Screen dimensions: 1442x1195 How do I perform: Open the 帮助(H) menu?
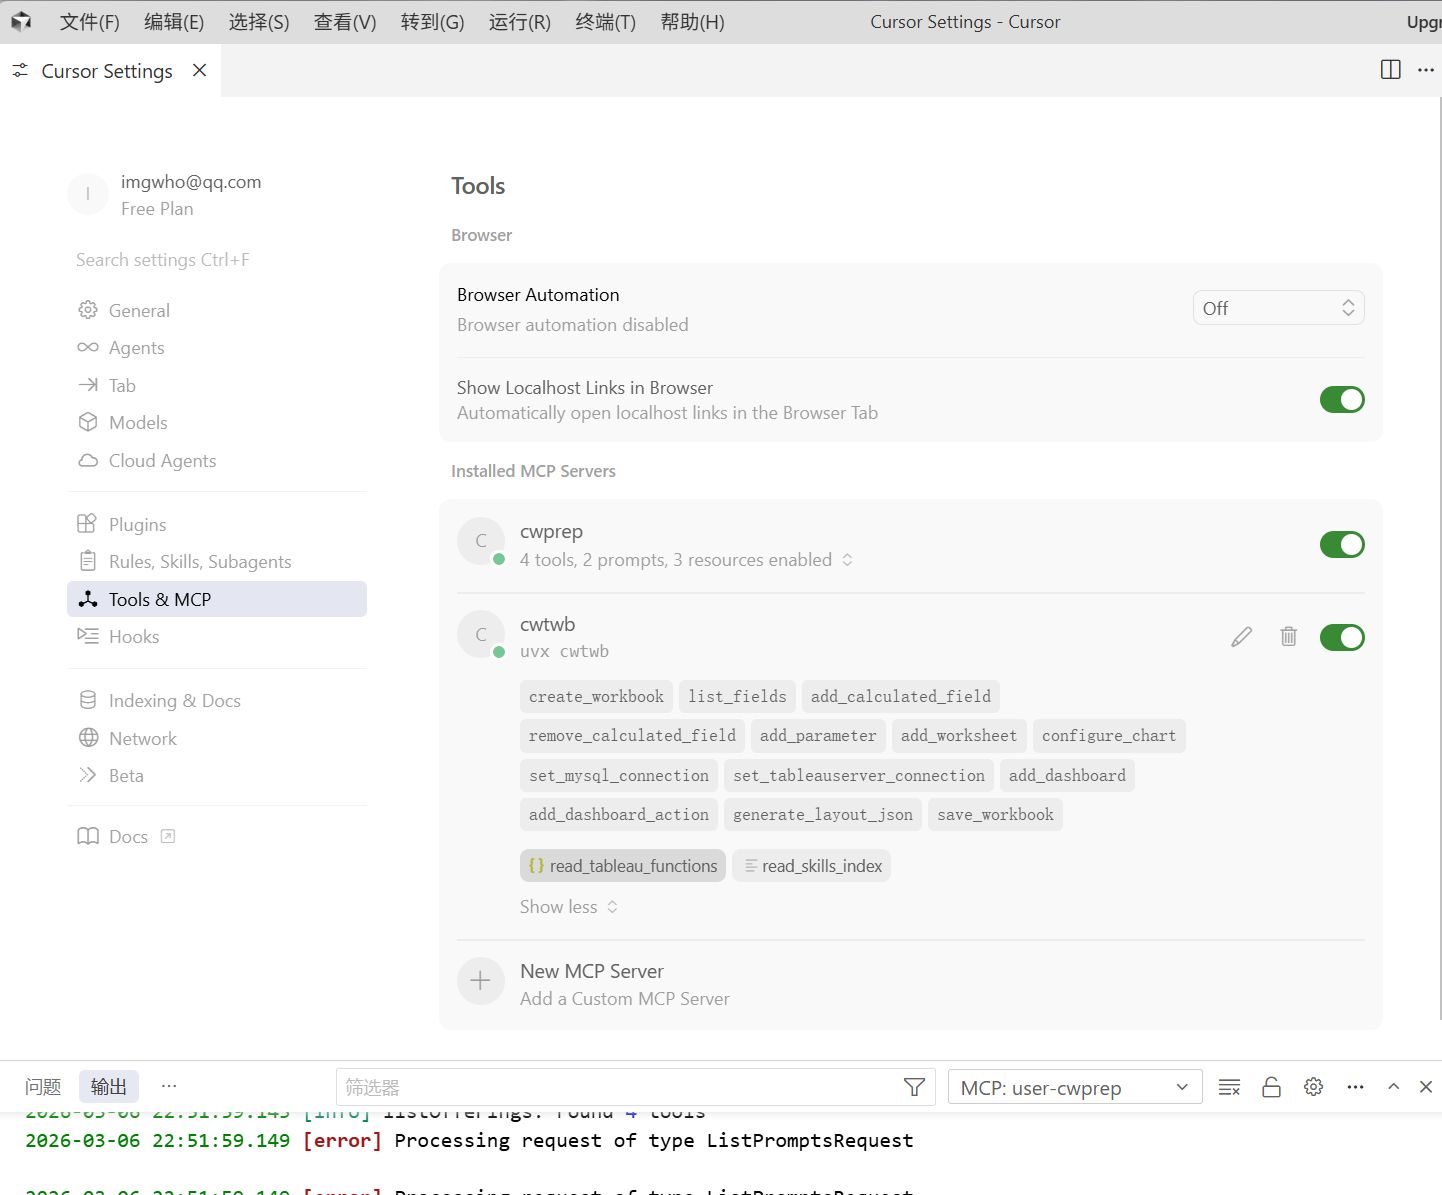(x=692, y=22)
